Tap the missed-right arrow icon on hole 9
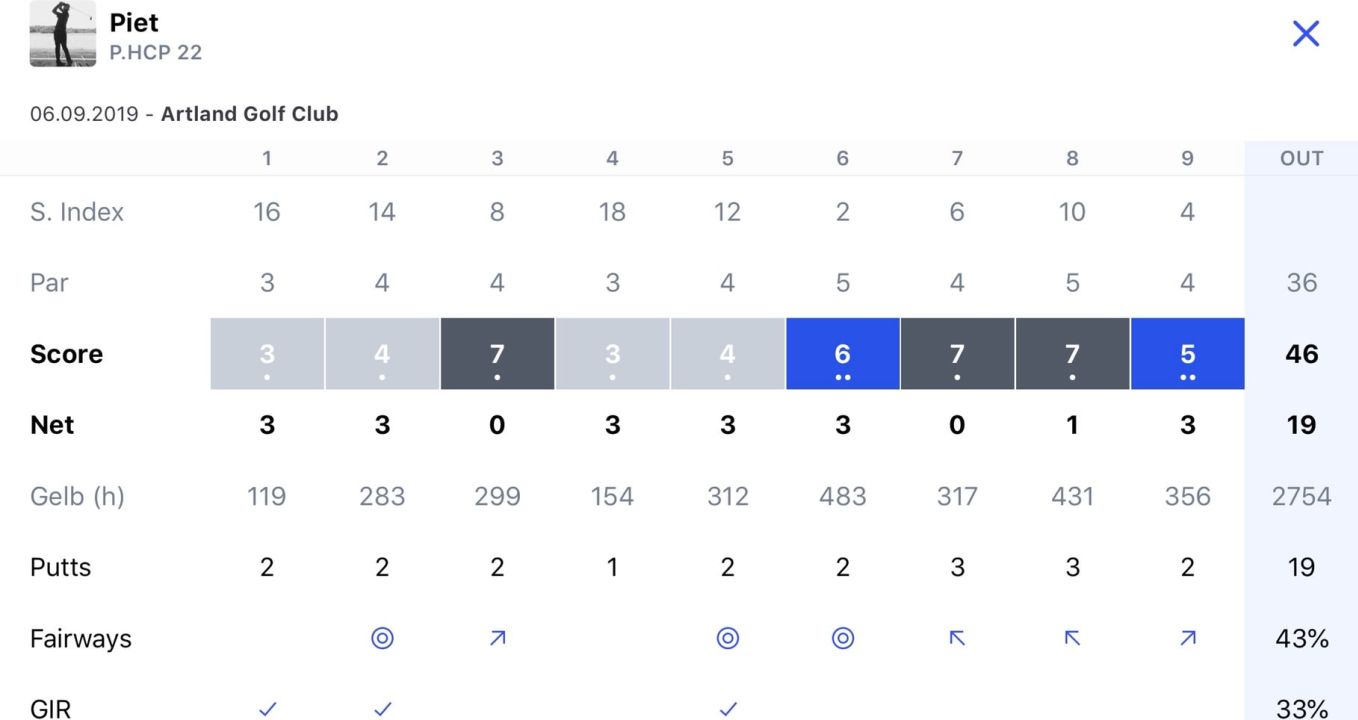Viewport: 1358px width, 720px height. (1187, 638)
